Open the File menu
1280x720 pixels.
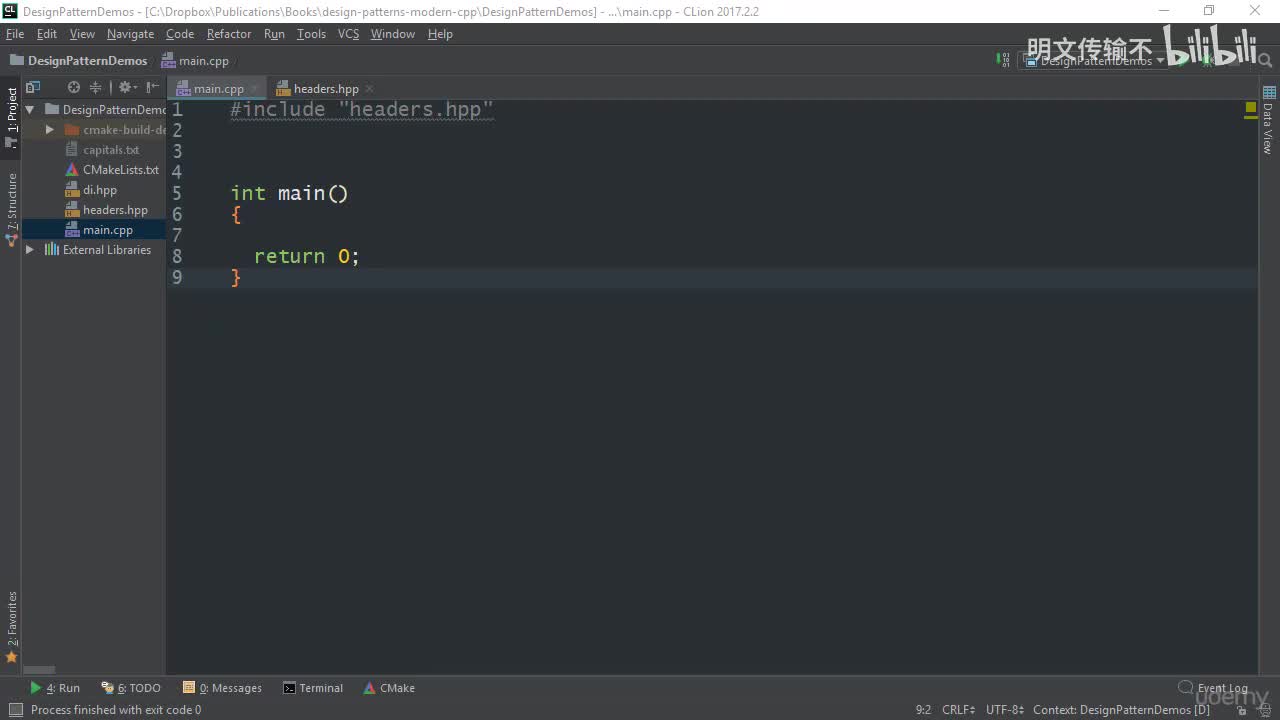click(15, 34)
